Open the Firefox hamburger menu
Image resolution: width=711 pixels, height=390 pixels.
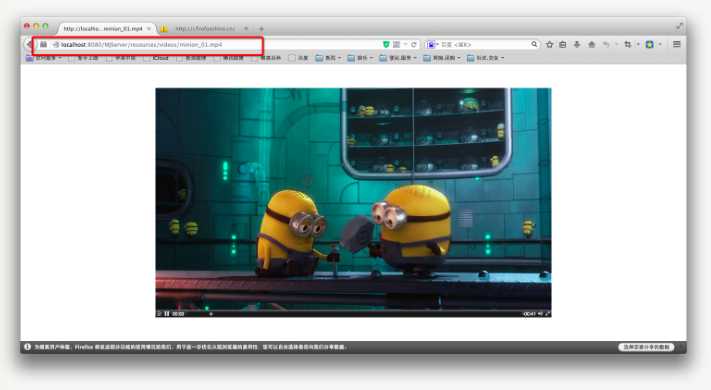tap(677, 44)
